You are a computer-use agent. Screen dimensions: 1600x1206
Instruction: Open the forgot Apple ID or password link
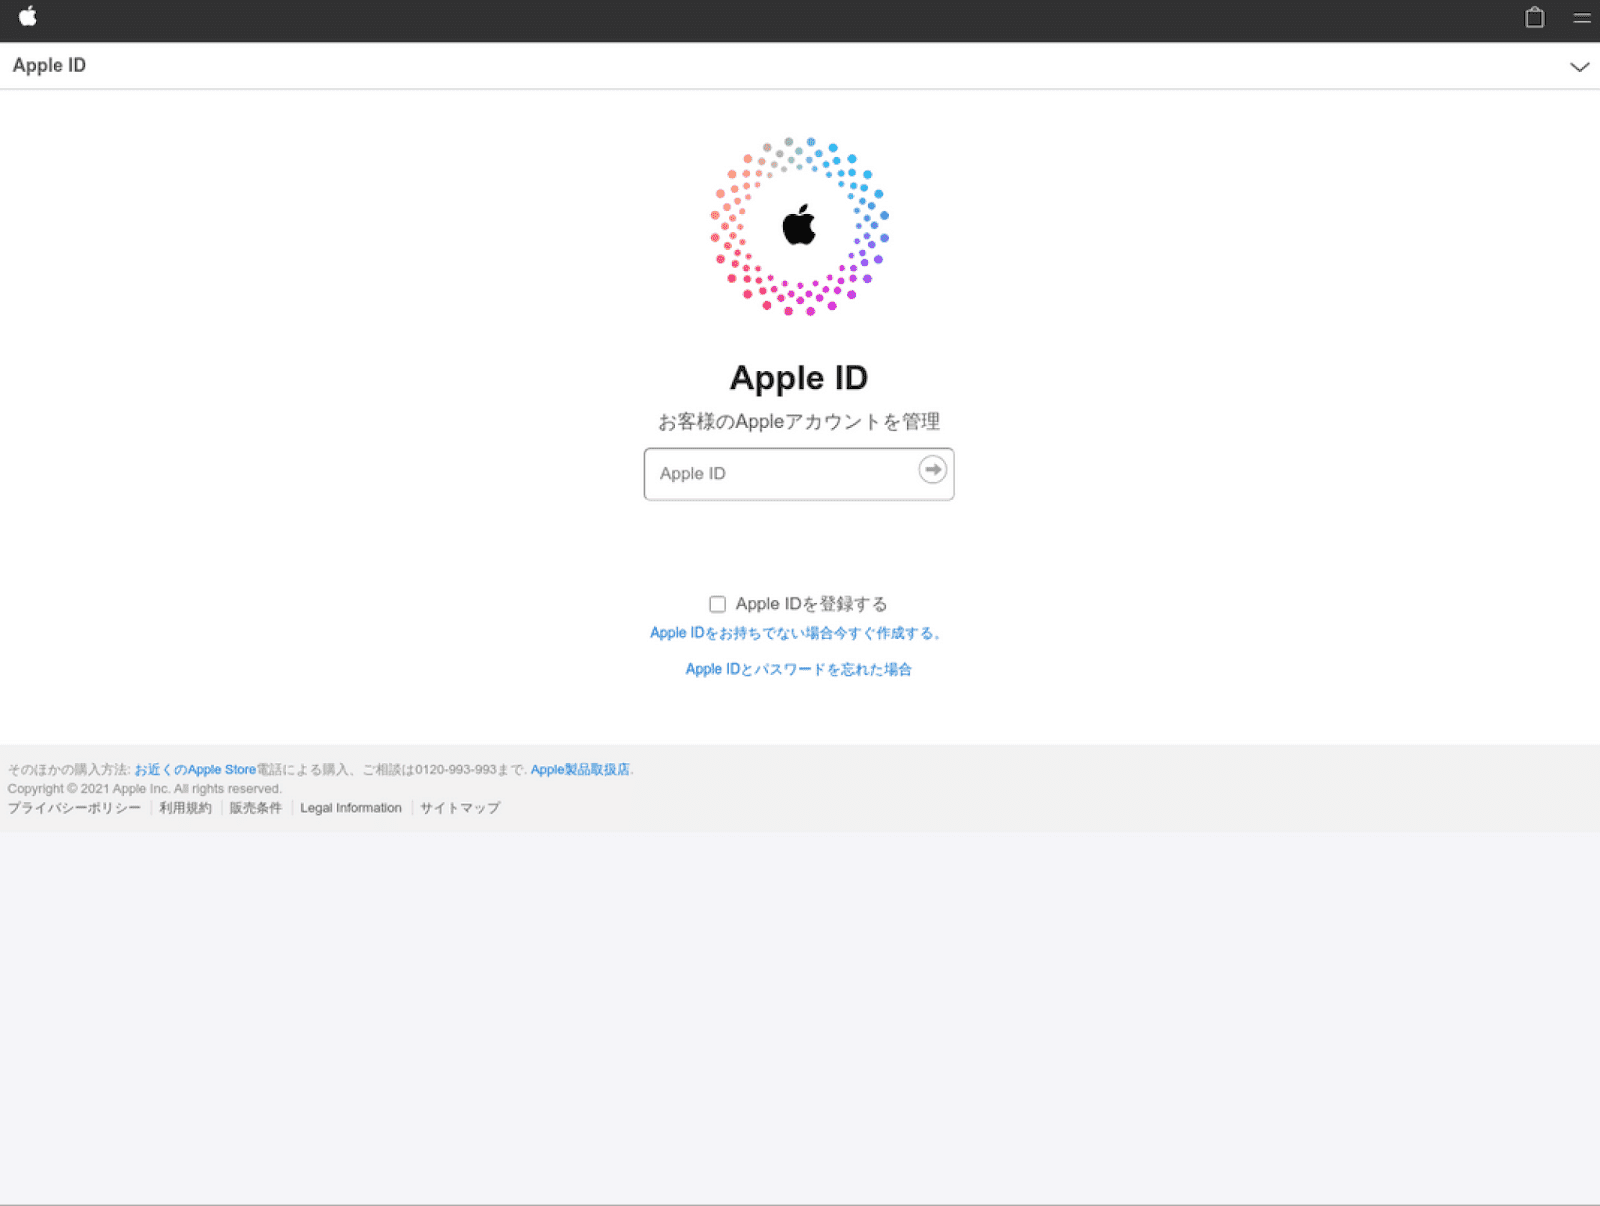click(798, 669)
